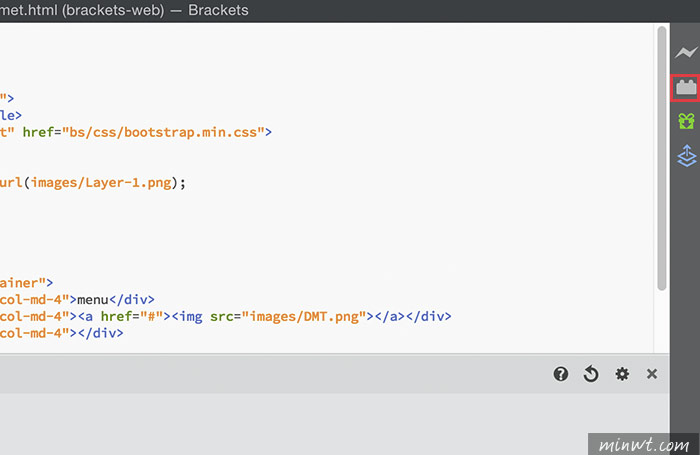Click the blue layers upload sidebar icon

[x=687, y=156]
